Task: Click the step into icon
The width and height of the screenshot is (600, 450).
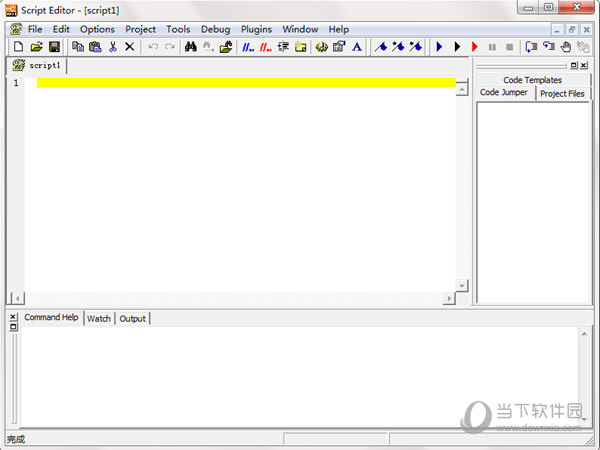Action: 531,47
